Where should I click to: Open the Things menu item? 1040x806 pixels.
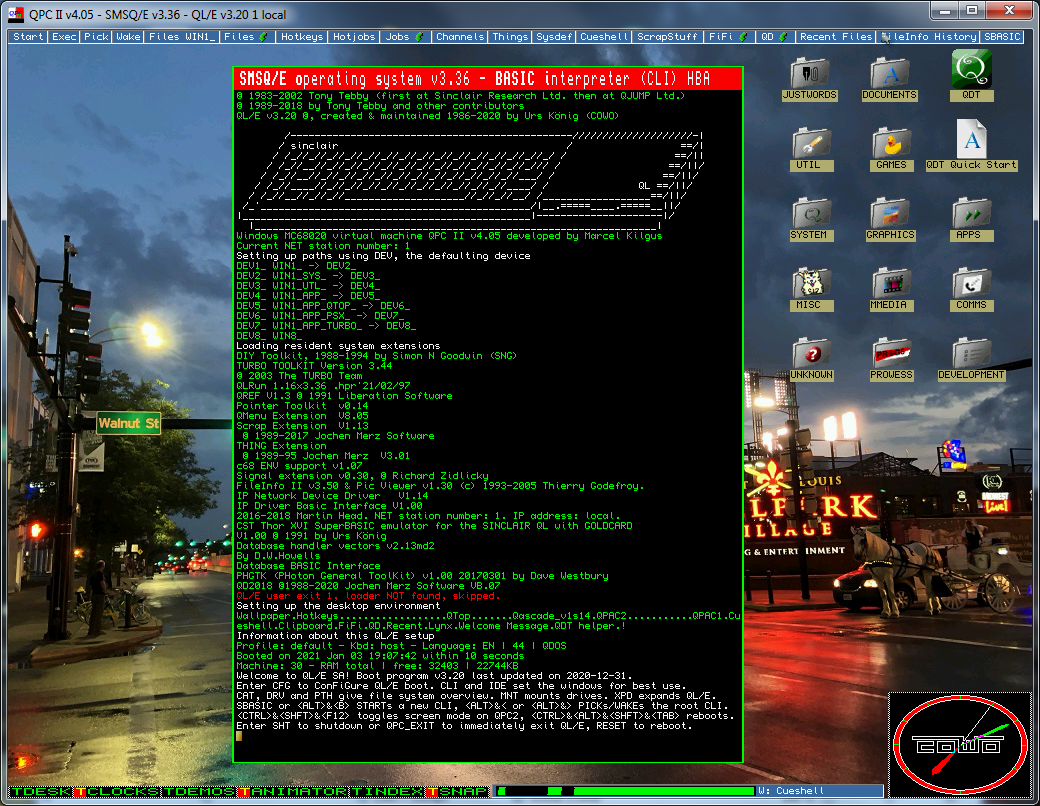(510, 37)
